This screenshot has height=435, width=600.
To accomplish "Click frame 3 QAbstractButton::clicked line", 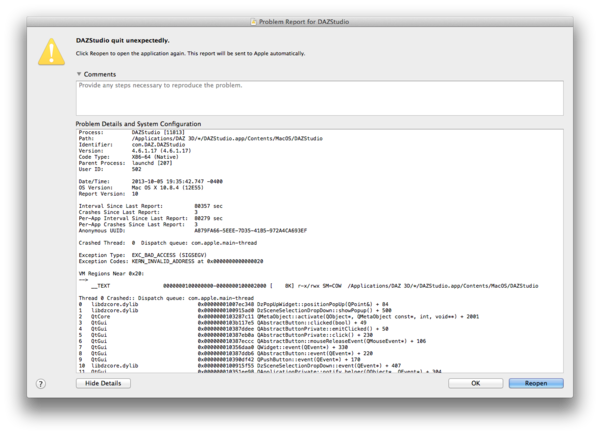I will (222, 323).
